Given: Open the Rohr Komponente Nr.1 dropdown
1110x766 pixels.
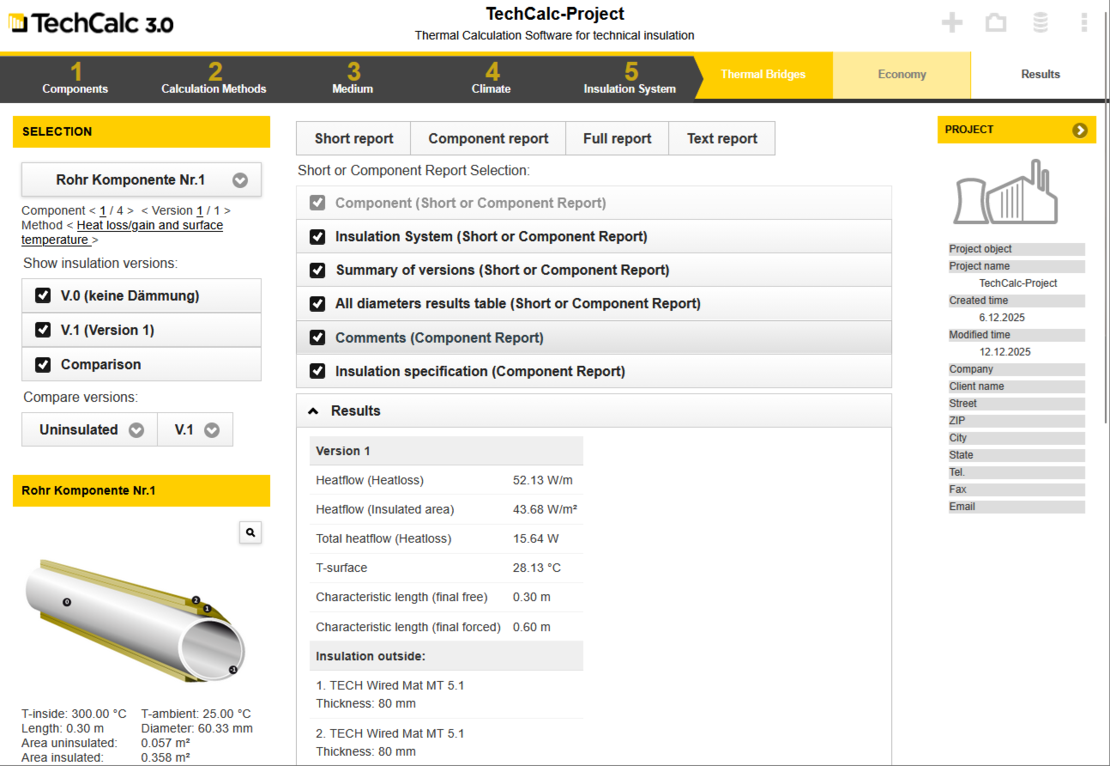Looking at the screenshot, I should point(142,180).
